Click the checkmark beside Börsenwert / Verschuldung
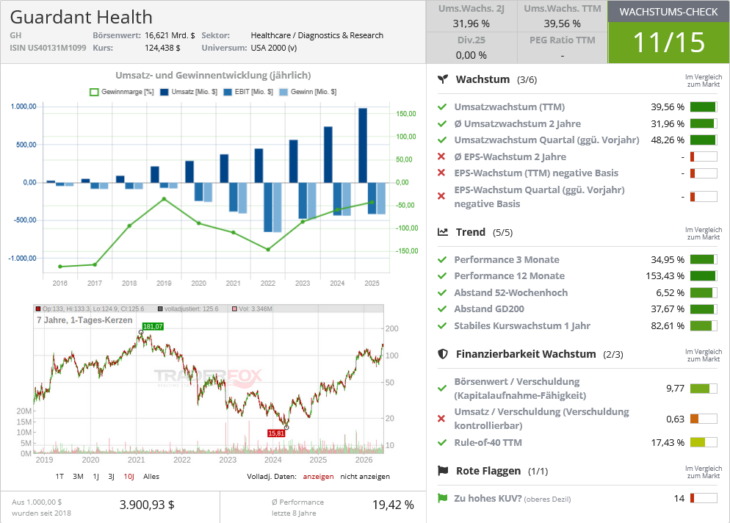 [442, 388]
